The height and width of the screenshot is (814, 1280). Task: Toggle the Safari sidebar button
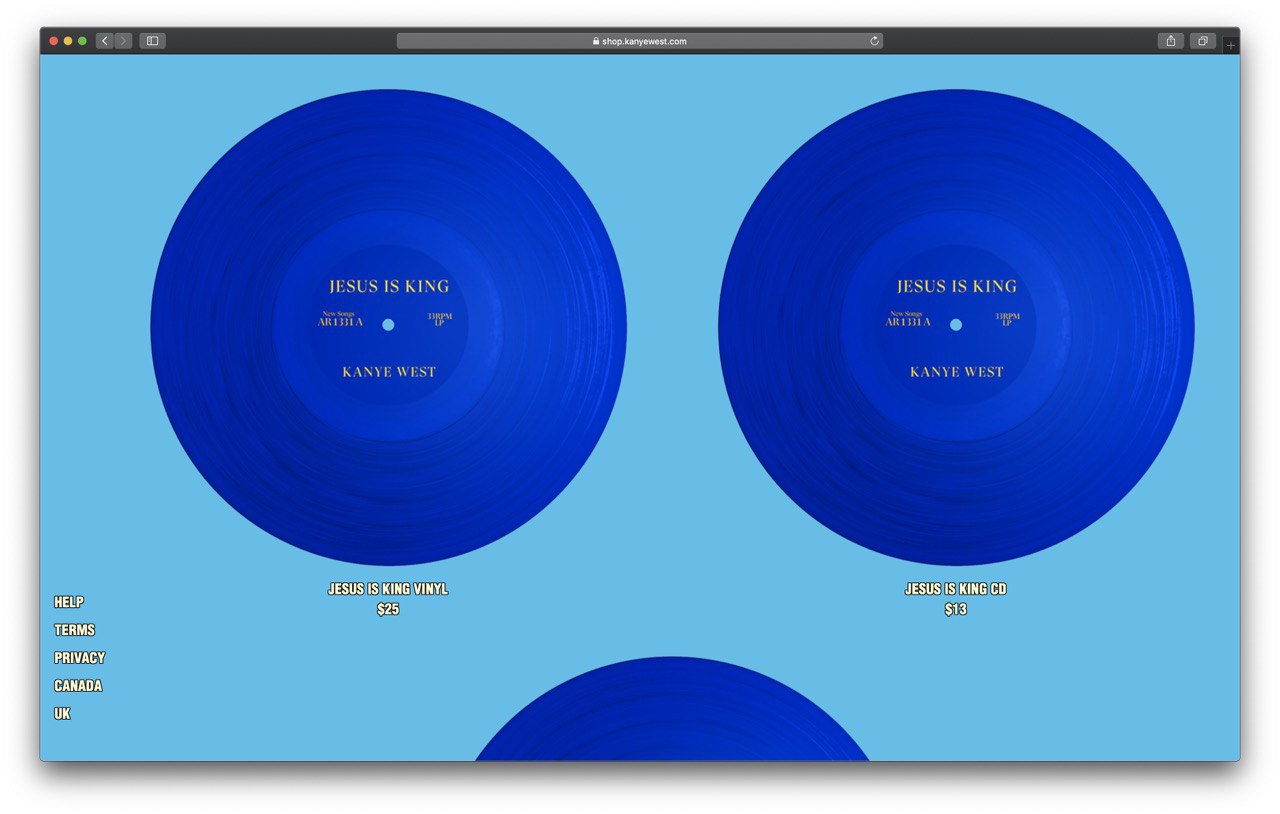[x=152, y=41]
